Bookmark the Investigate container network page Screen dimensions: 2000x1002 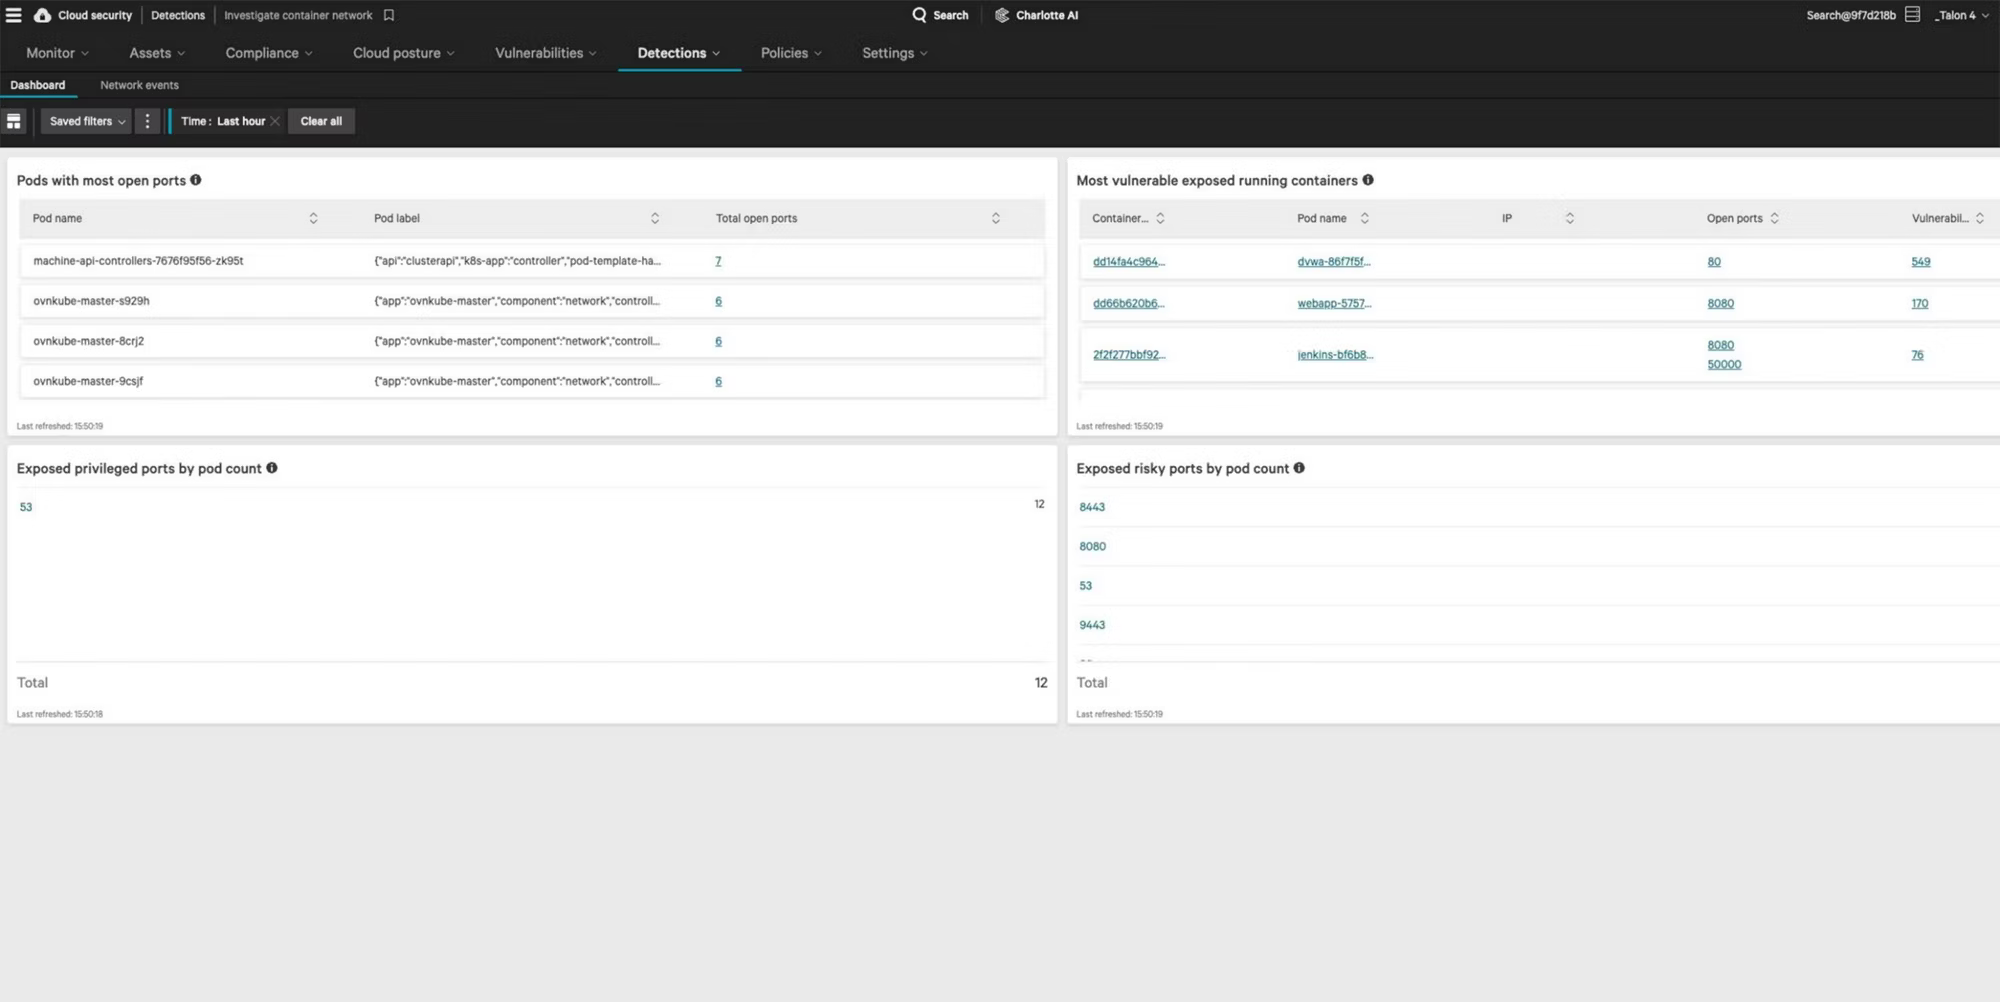click(389, 15)
